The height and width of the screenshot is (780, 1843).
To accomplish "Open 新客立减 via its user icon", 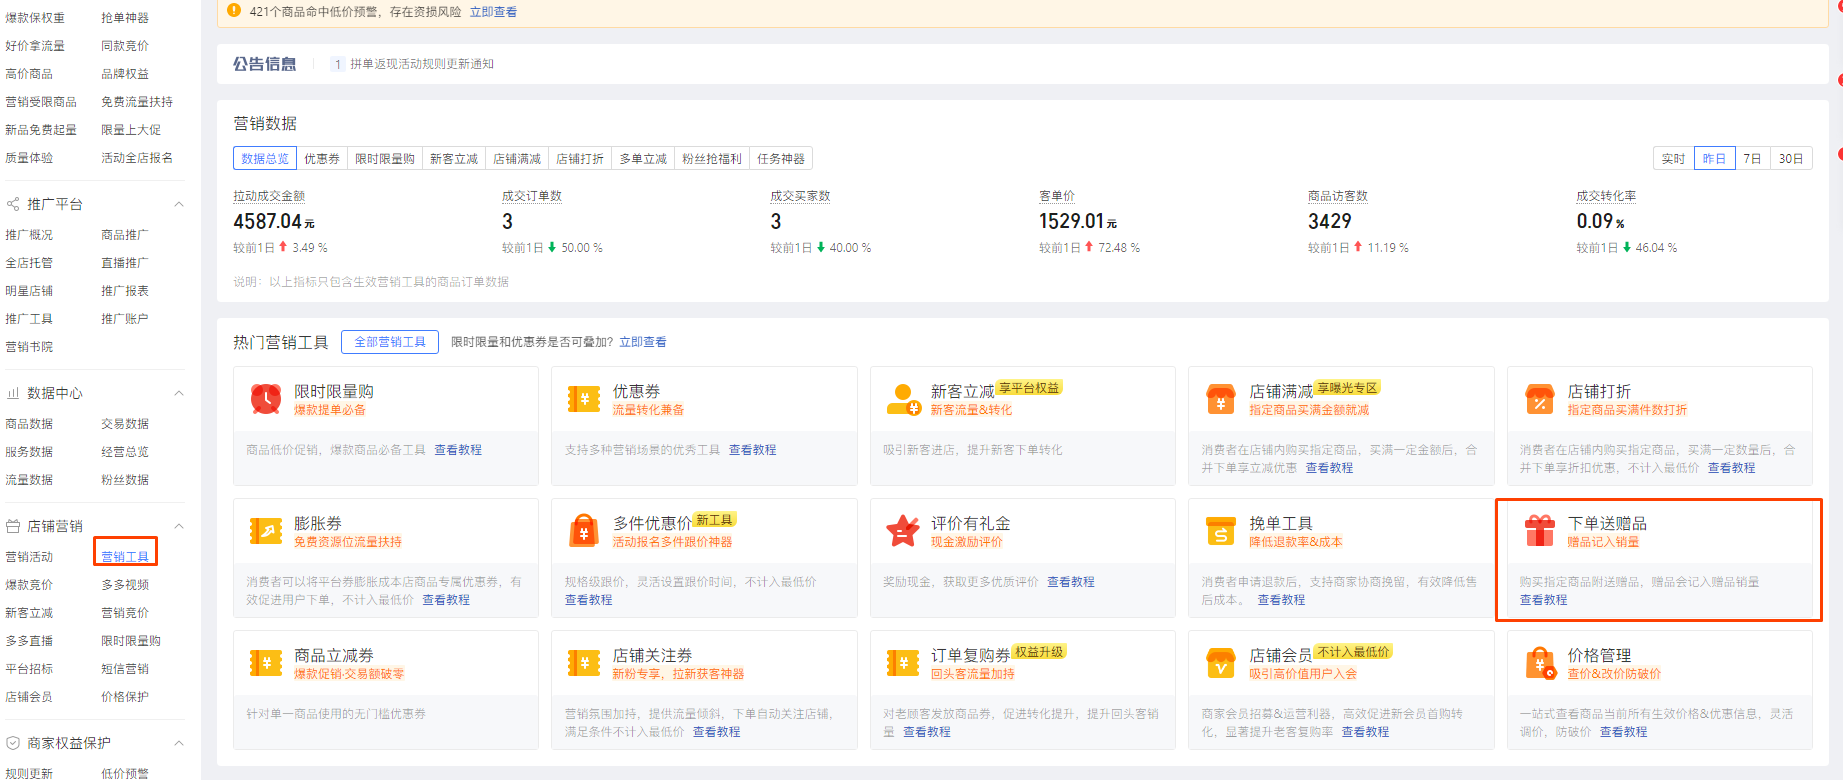I will [x=903, y=399].
